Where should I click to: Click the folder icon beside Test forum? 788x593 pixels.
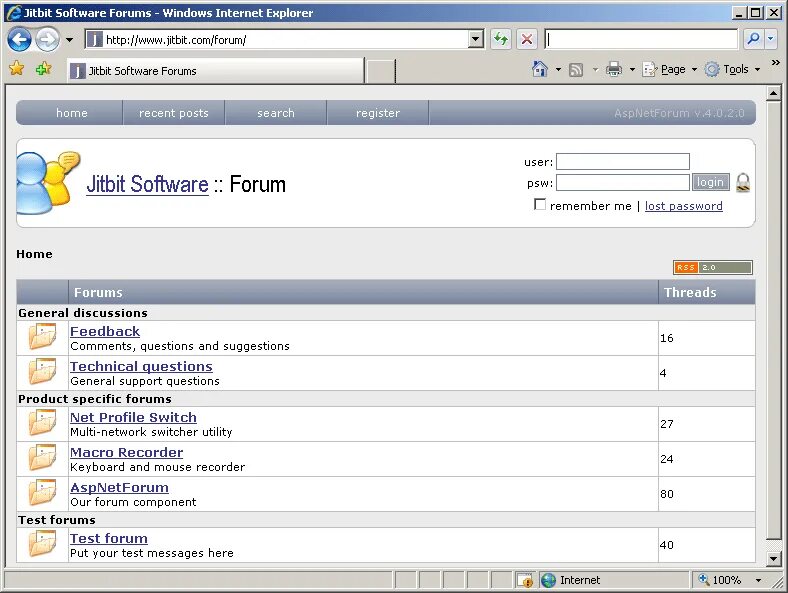pos(42,544)
